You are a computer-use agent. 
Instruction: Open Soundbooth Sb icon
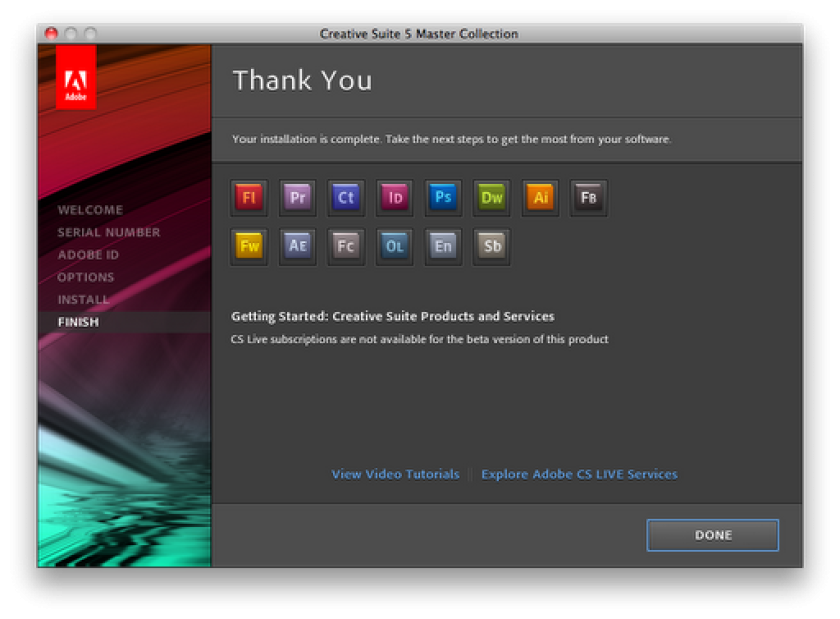(491, 247)
